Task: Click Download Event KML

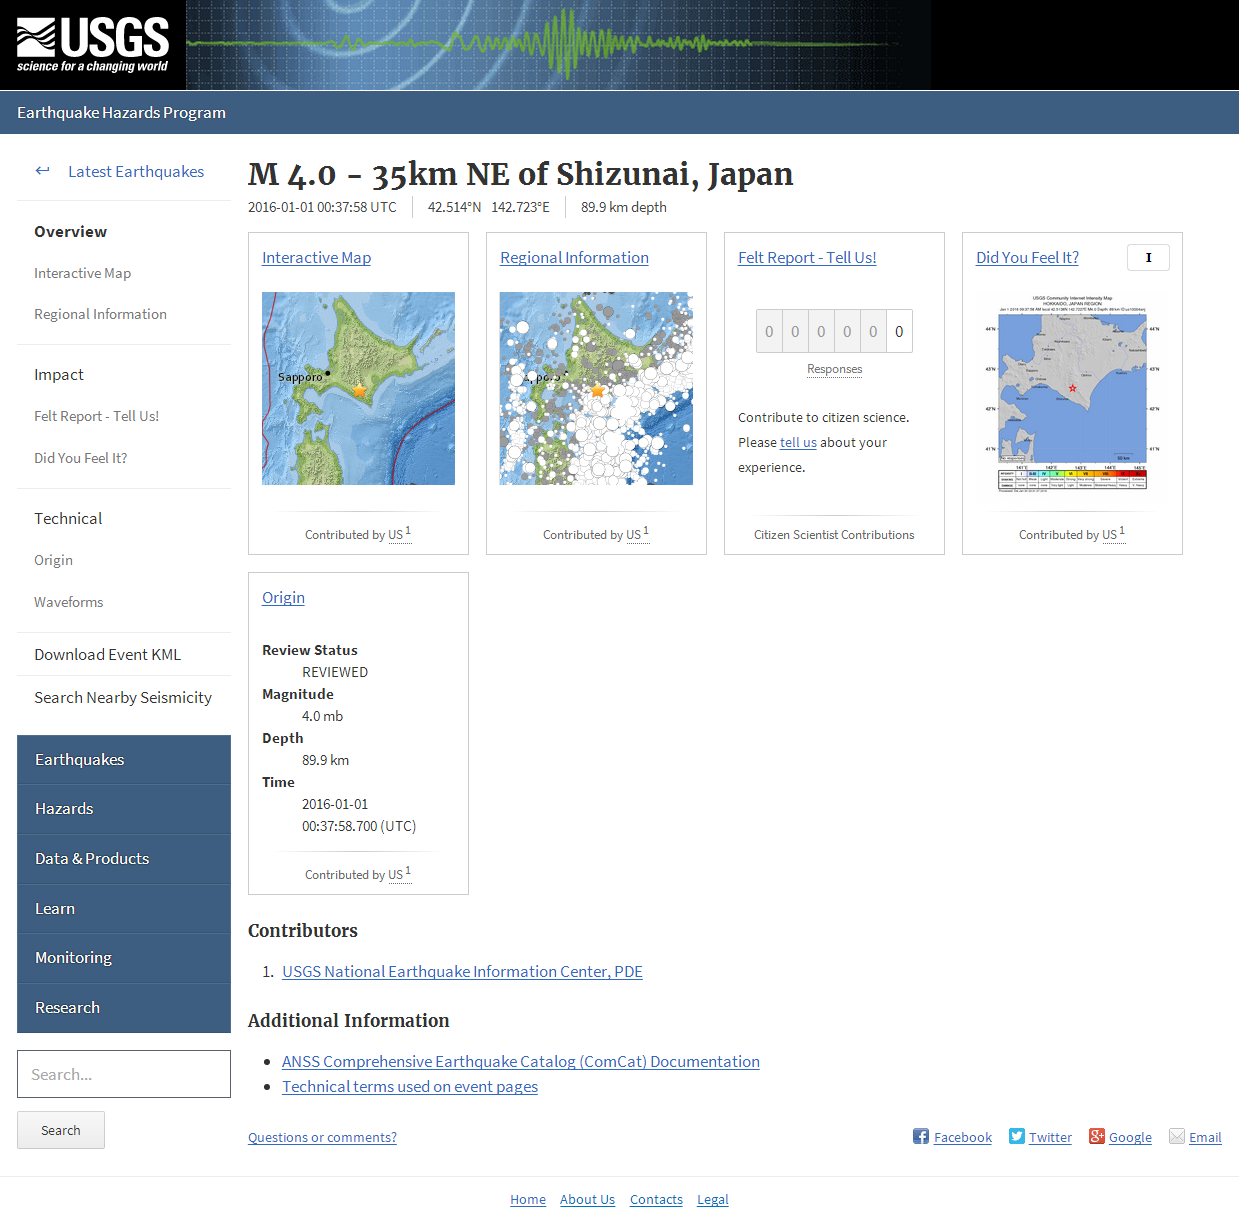Action: pyautogui.click(x=107, y=654)
